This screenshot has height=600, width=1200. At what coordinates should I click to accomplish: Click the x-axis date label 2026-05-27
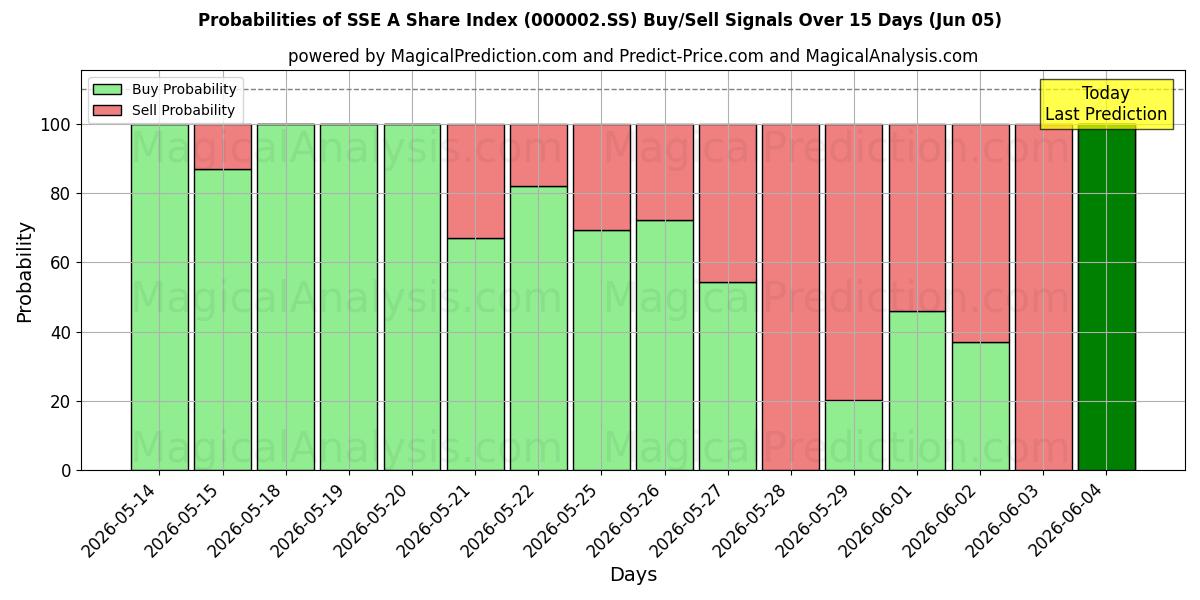pos(689,518)
